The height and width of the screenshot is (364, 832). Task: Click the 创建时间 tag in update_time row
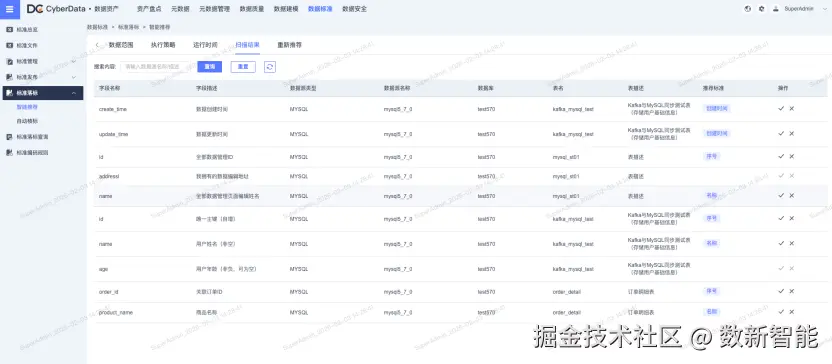717,134
